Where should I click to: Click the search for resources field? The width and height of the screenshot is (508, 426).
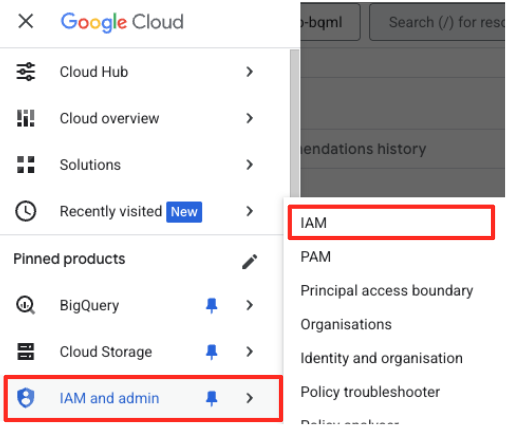(x=438, y=22)
